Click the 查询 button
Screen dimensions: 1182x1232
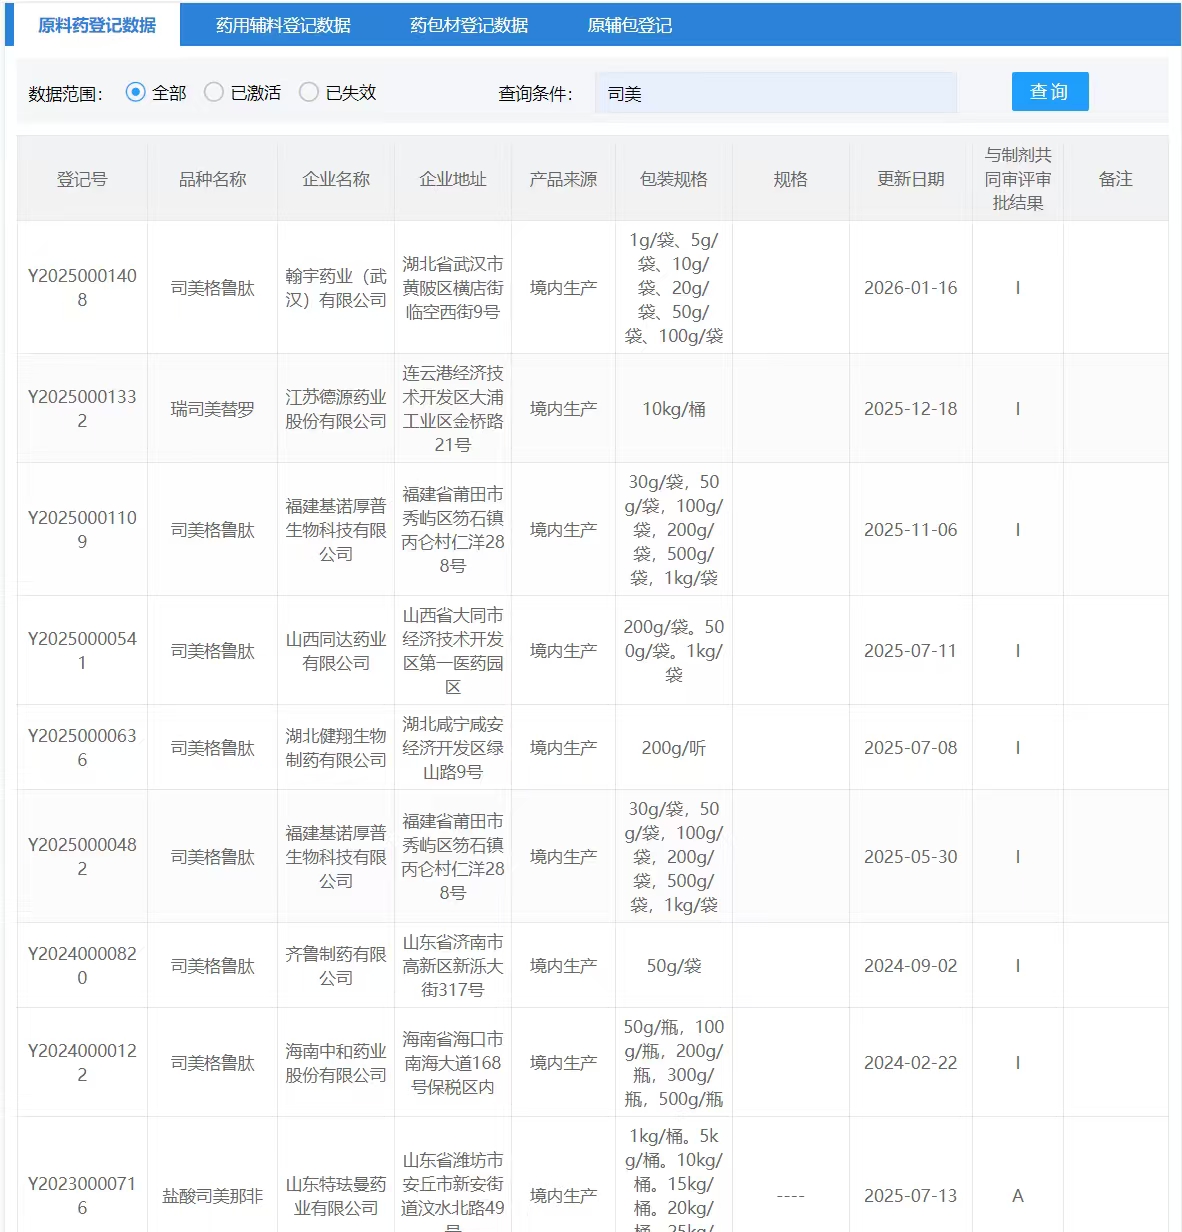(1050, 92)
